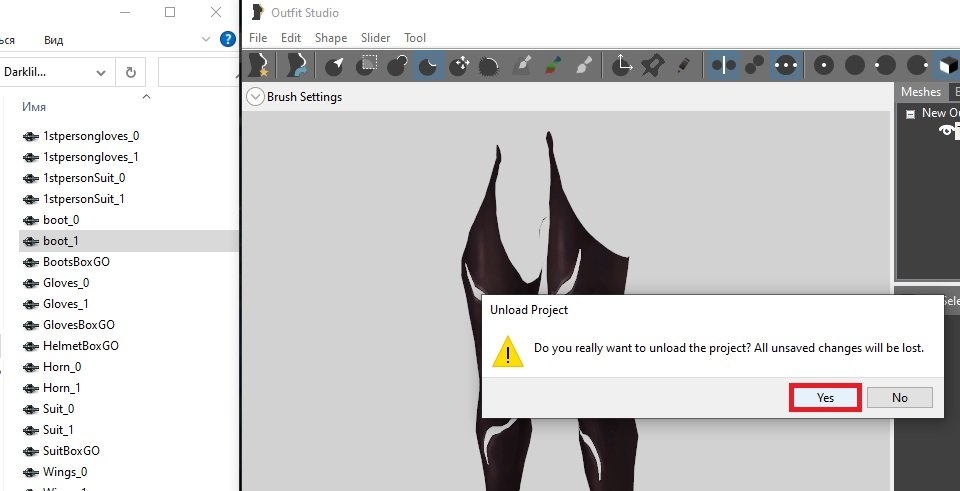960x491 pixels.
Task: Click the Load Project toolbar icon
Action: (296, 66)
